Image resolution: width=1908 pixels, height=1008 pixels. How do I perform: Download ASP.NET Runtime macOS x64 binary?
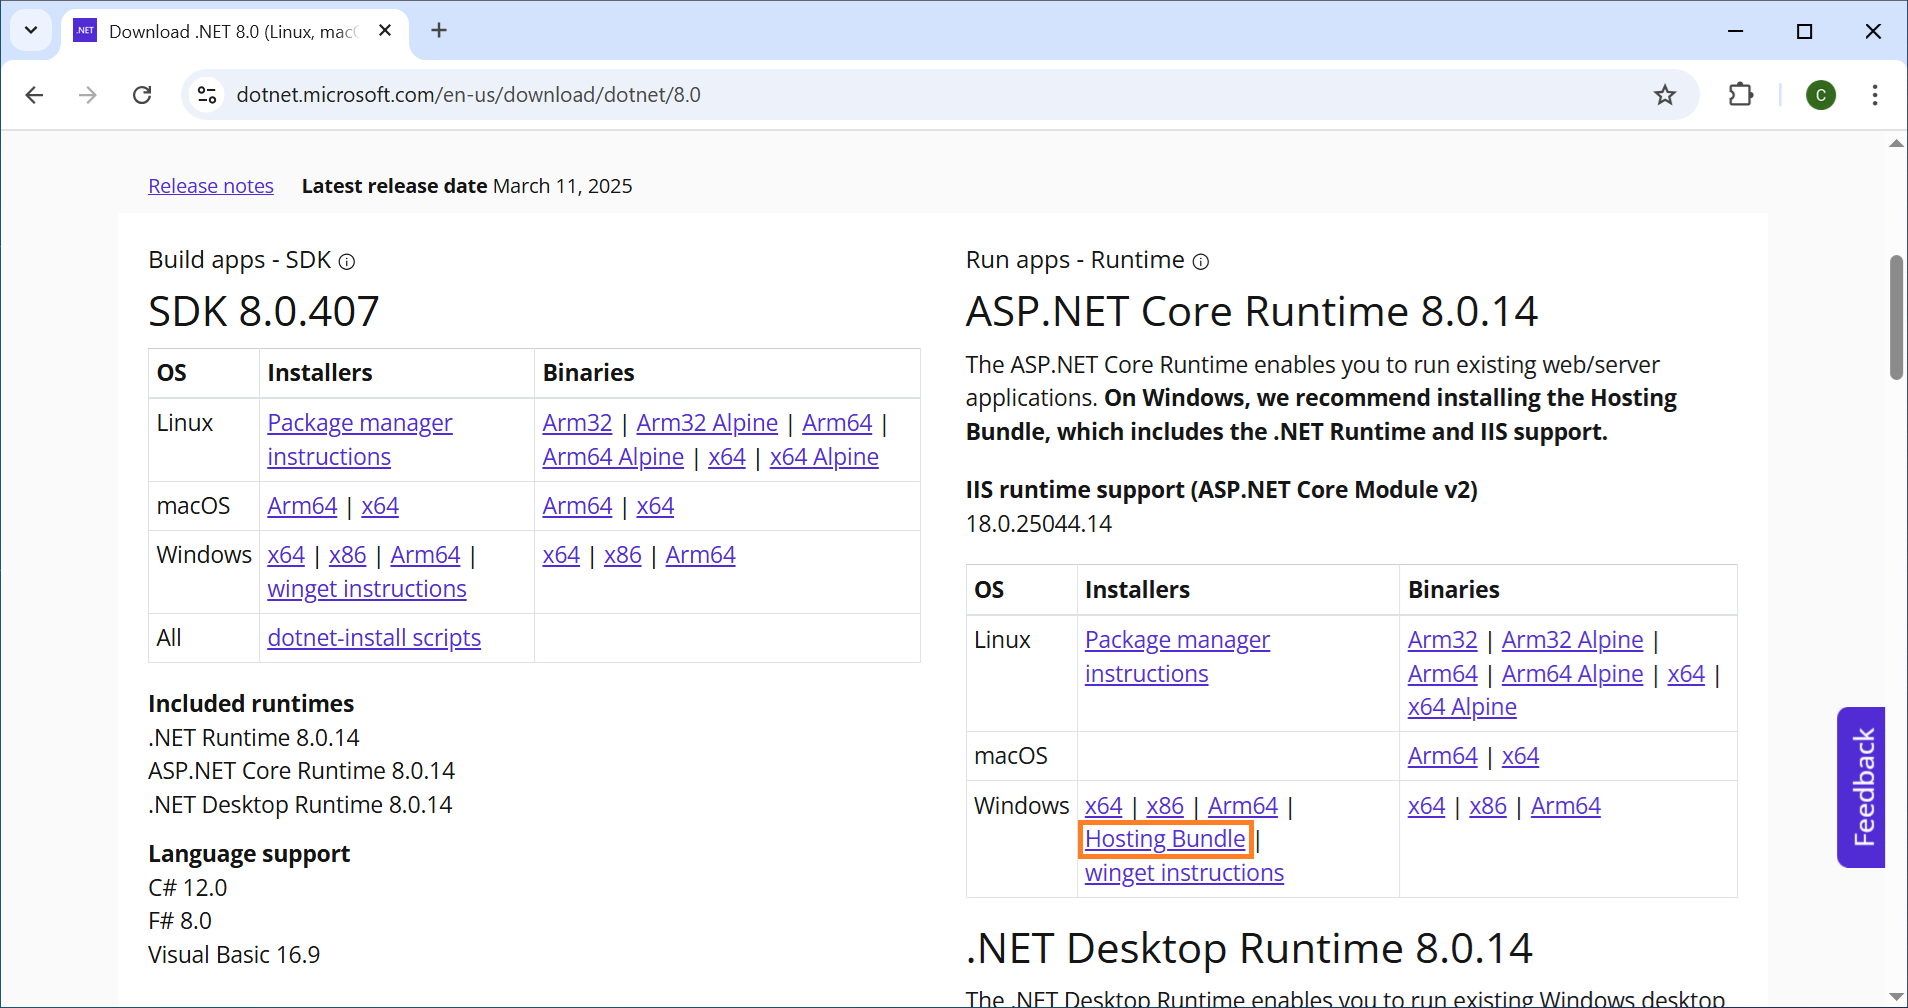tap(1520, 756)
